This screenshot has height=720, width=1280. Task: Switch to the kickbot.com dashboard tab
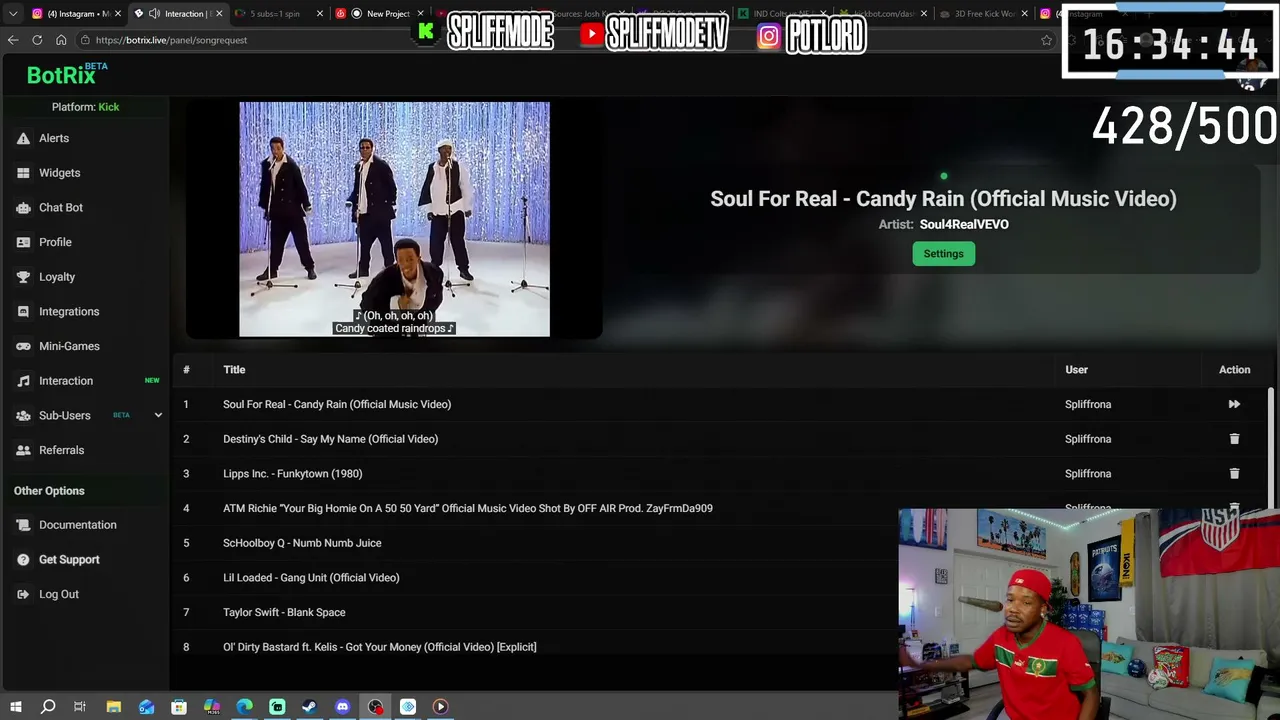point(883,14)
